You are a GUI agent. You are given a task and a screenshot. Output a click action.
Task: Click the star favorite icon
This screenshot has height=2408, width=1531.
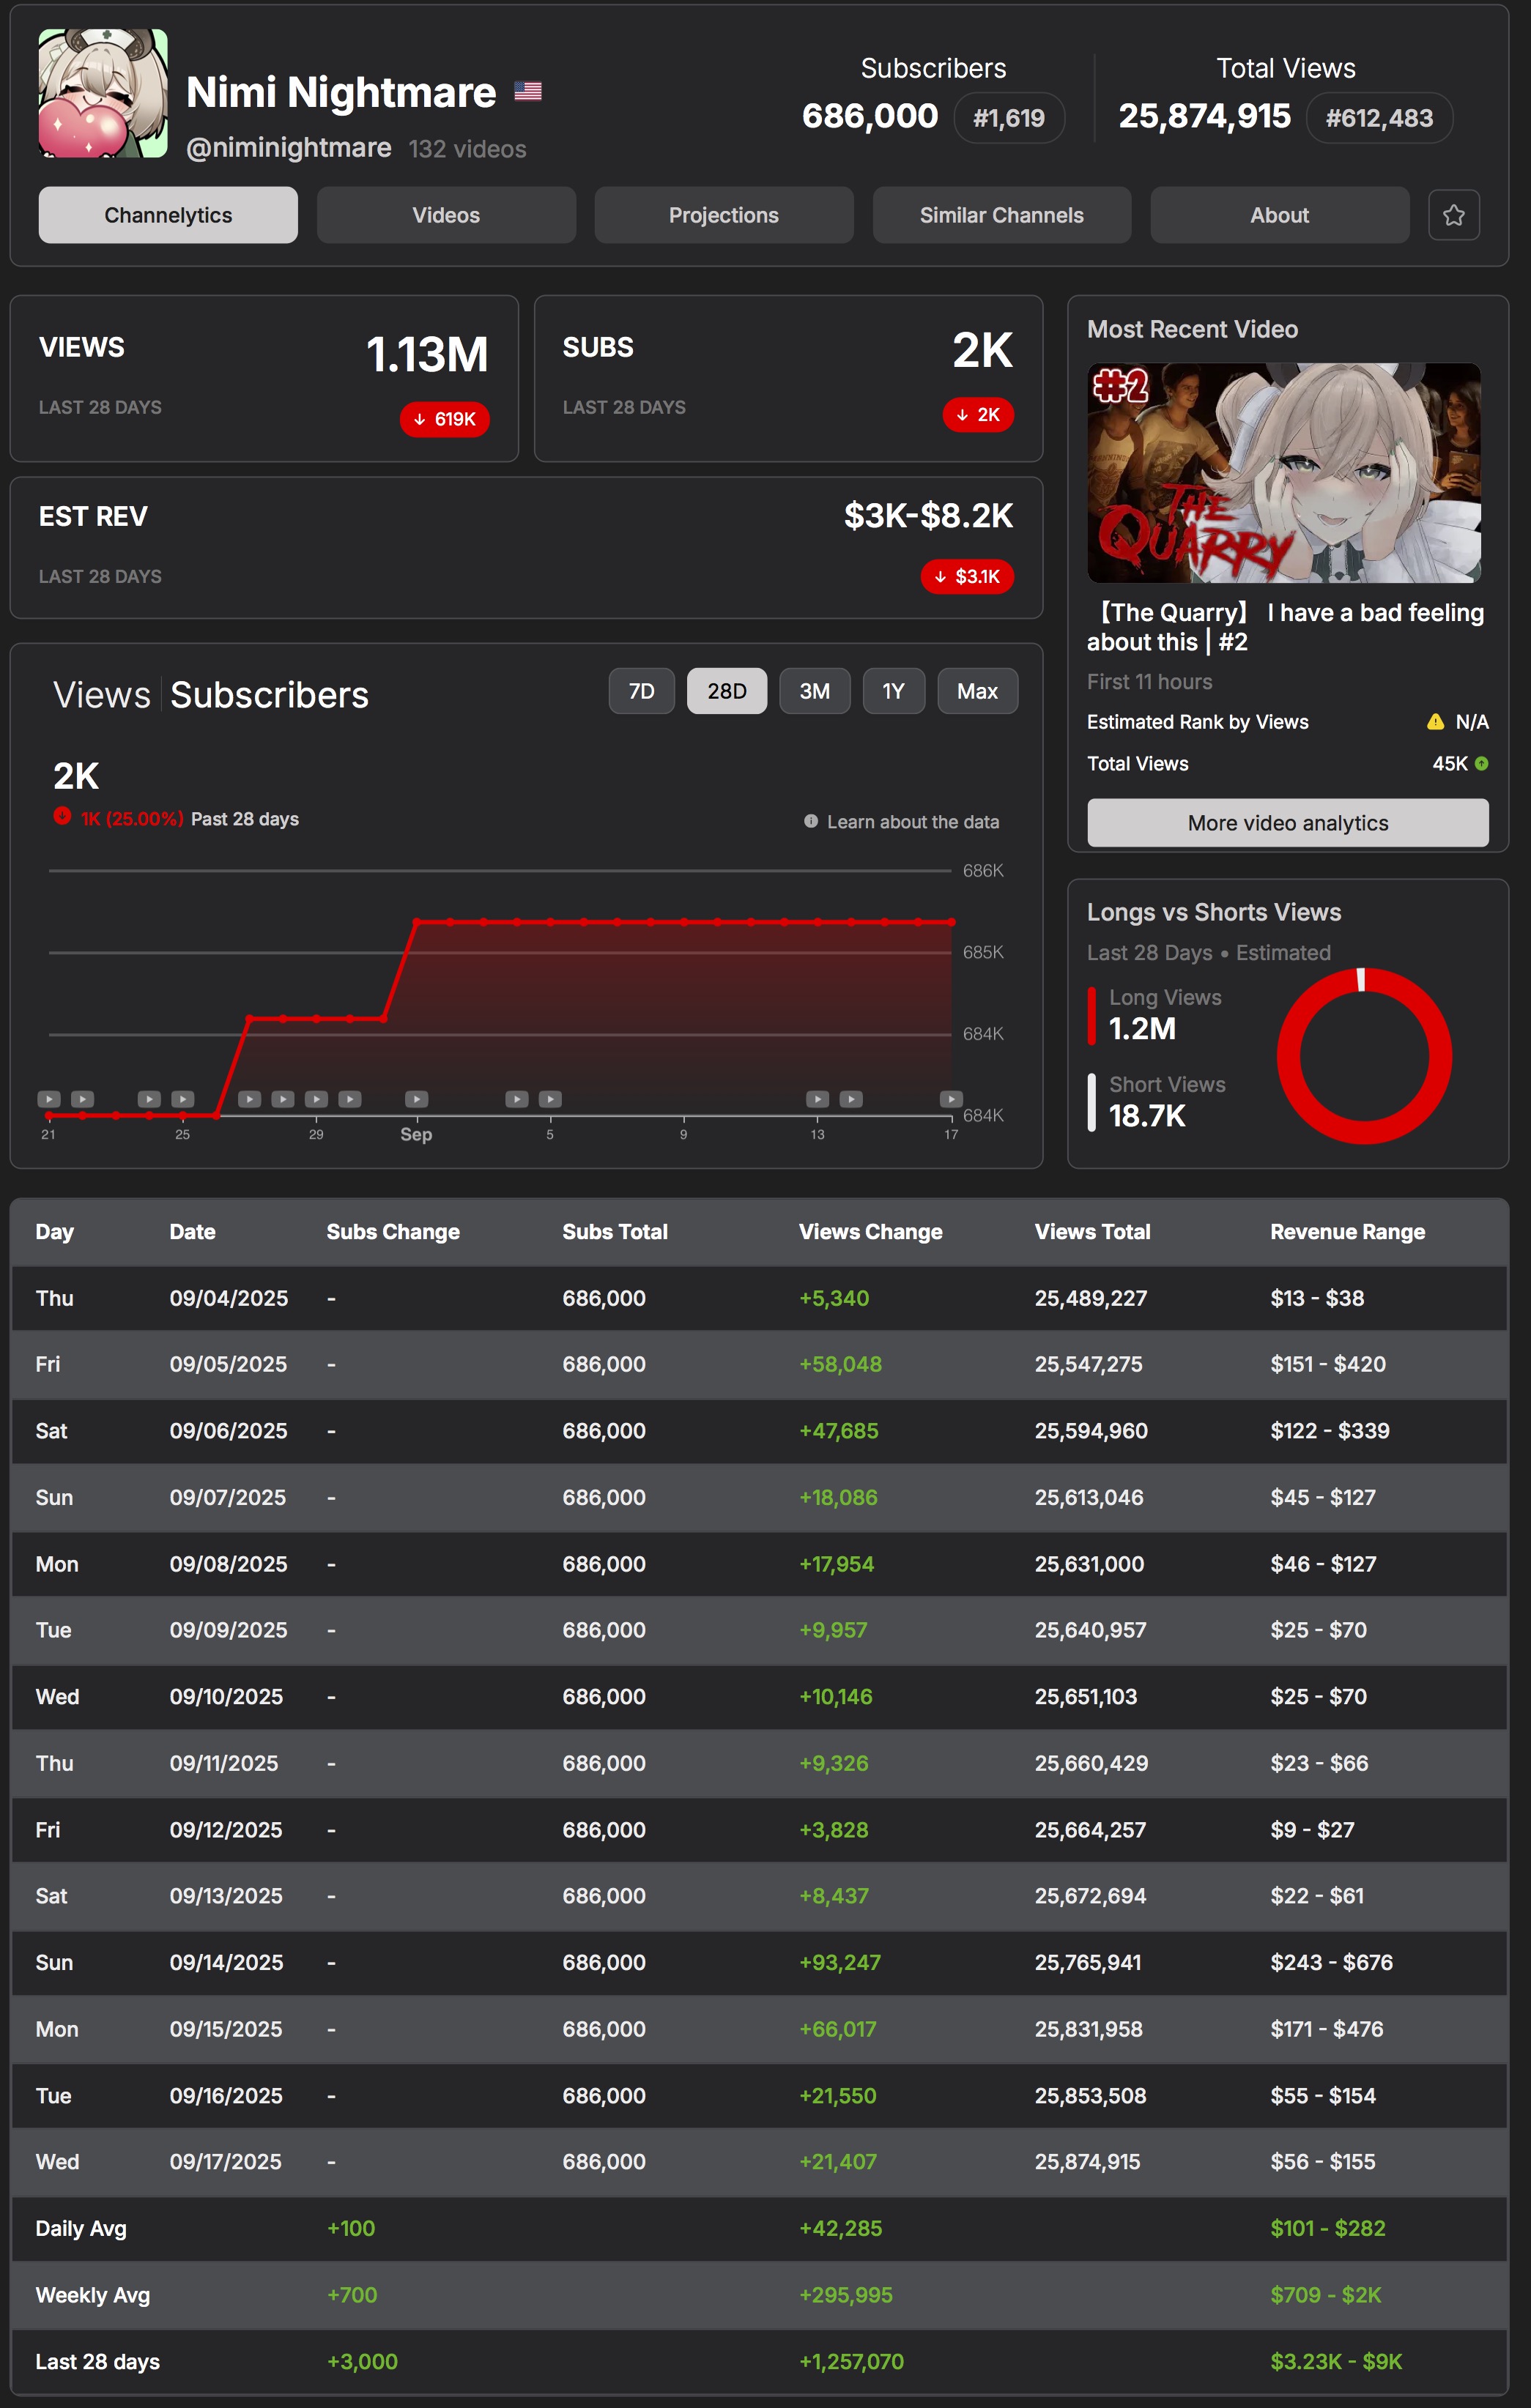[1453, 215]
